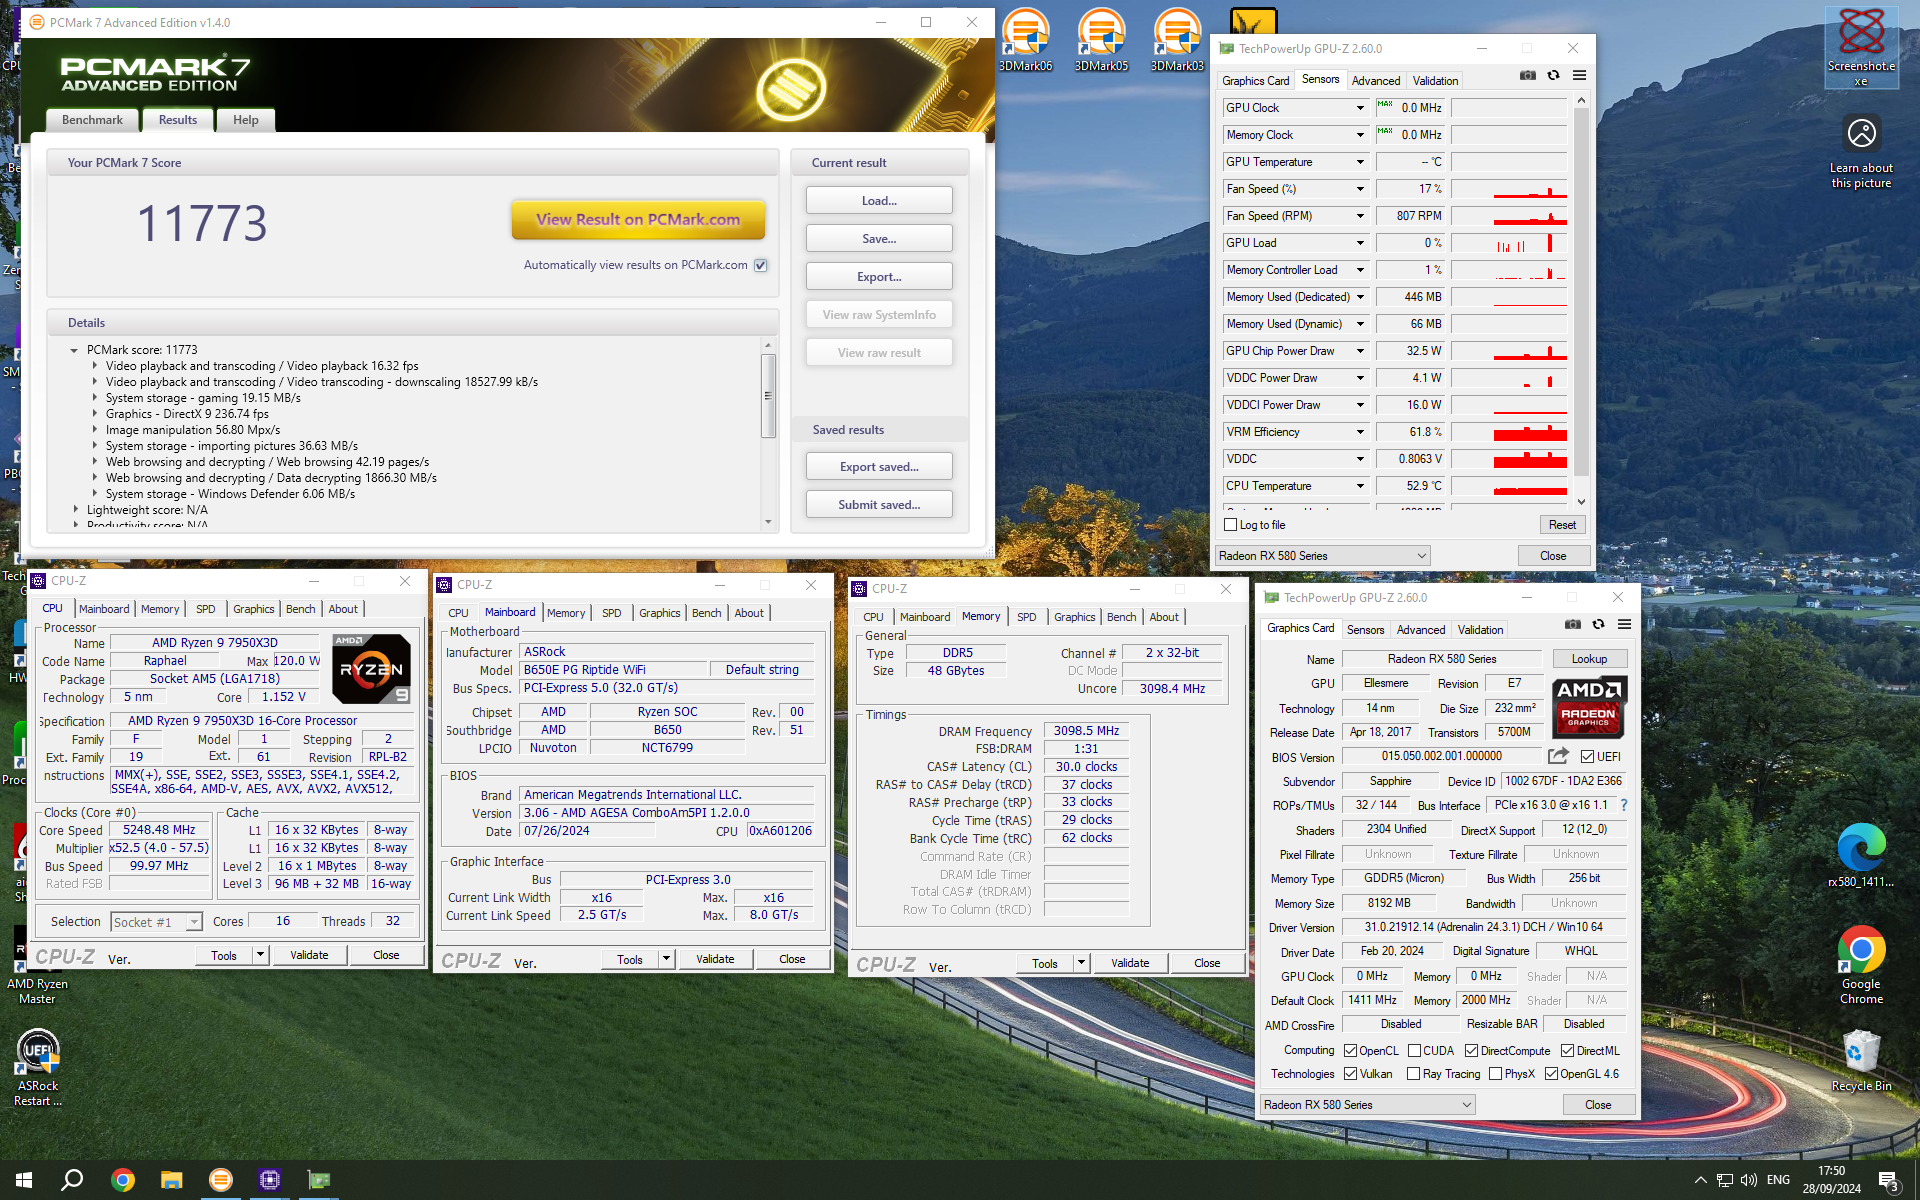Open Google Chrome desktop shortcut
Image resolution: width=1920 pixels, height=1200 pixels.
pos(1861,964)
